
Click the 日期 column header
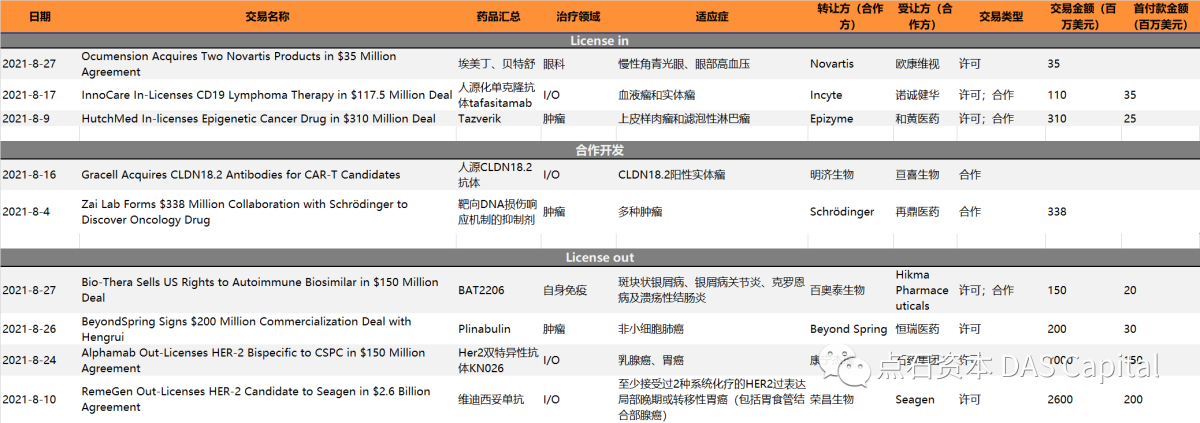40,16
